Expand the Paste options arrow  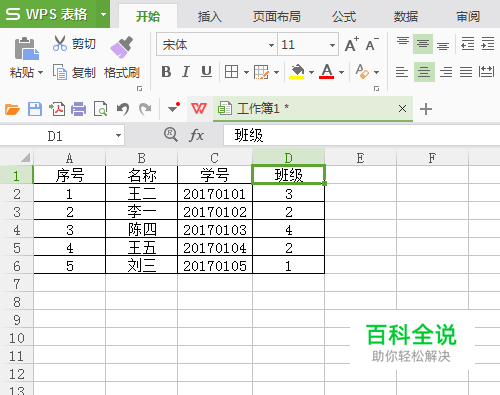coord(40,72)
